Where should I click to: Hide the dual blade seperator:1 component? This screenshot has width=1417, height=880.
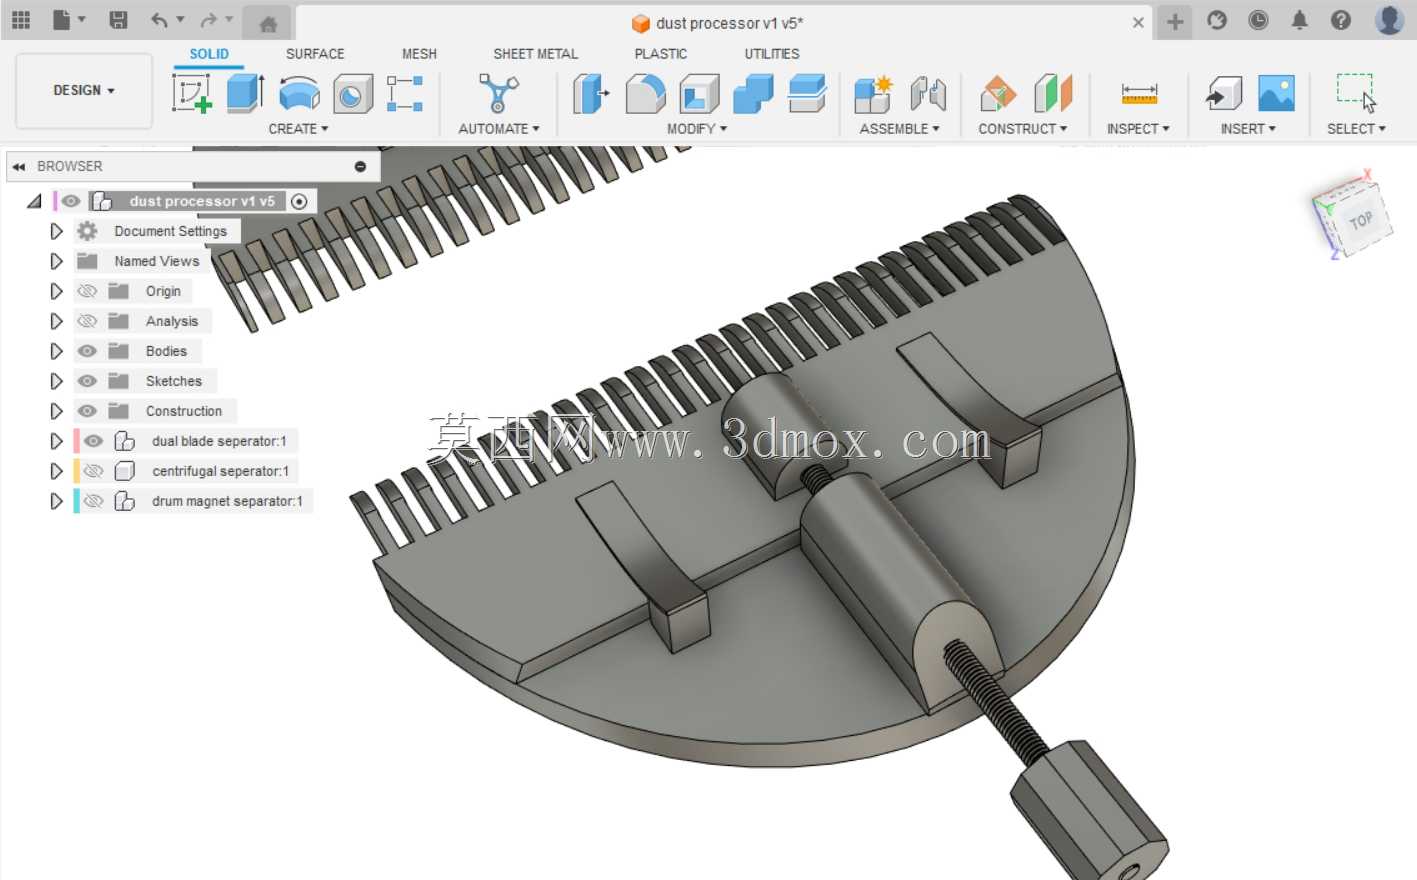(x=93, y=441)
